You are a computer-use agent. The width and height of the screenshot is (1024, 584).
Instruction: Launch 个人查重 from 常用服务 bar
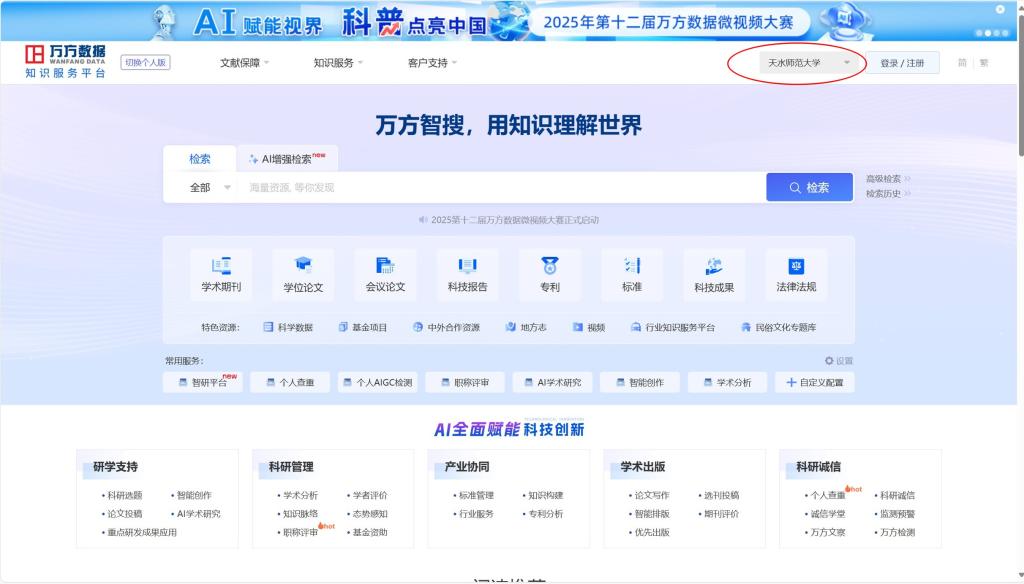[x=290, y=382]
